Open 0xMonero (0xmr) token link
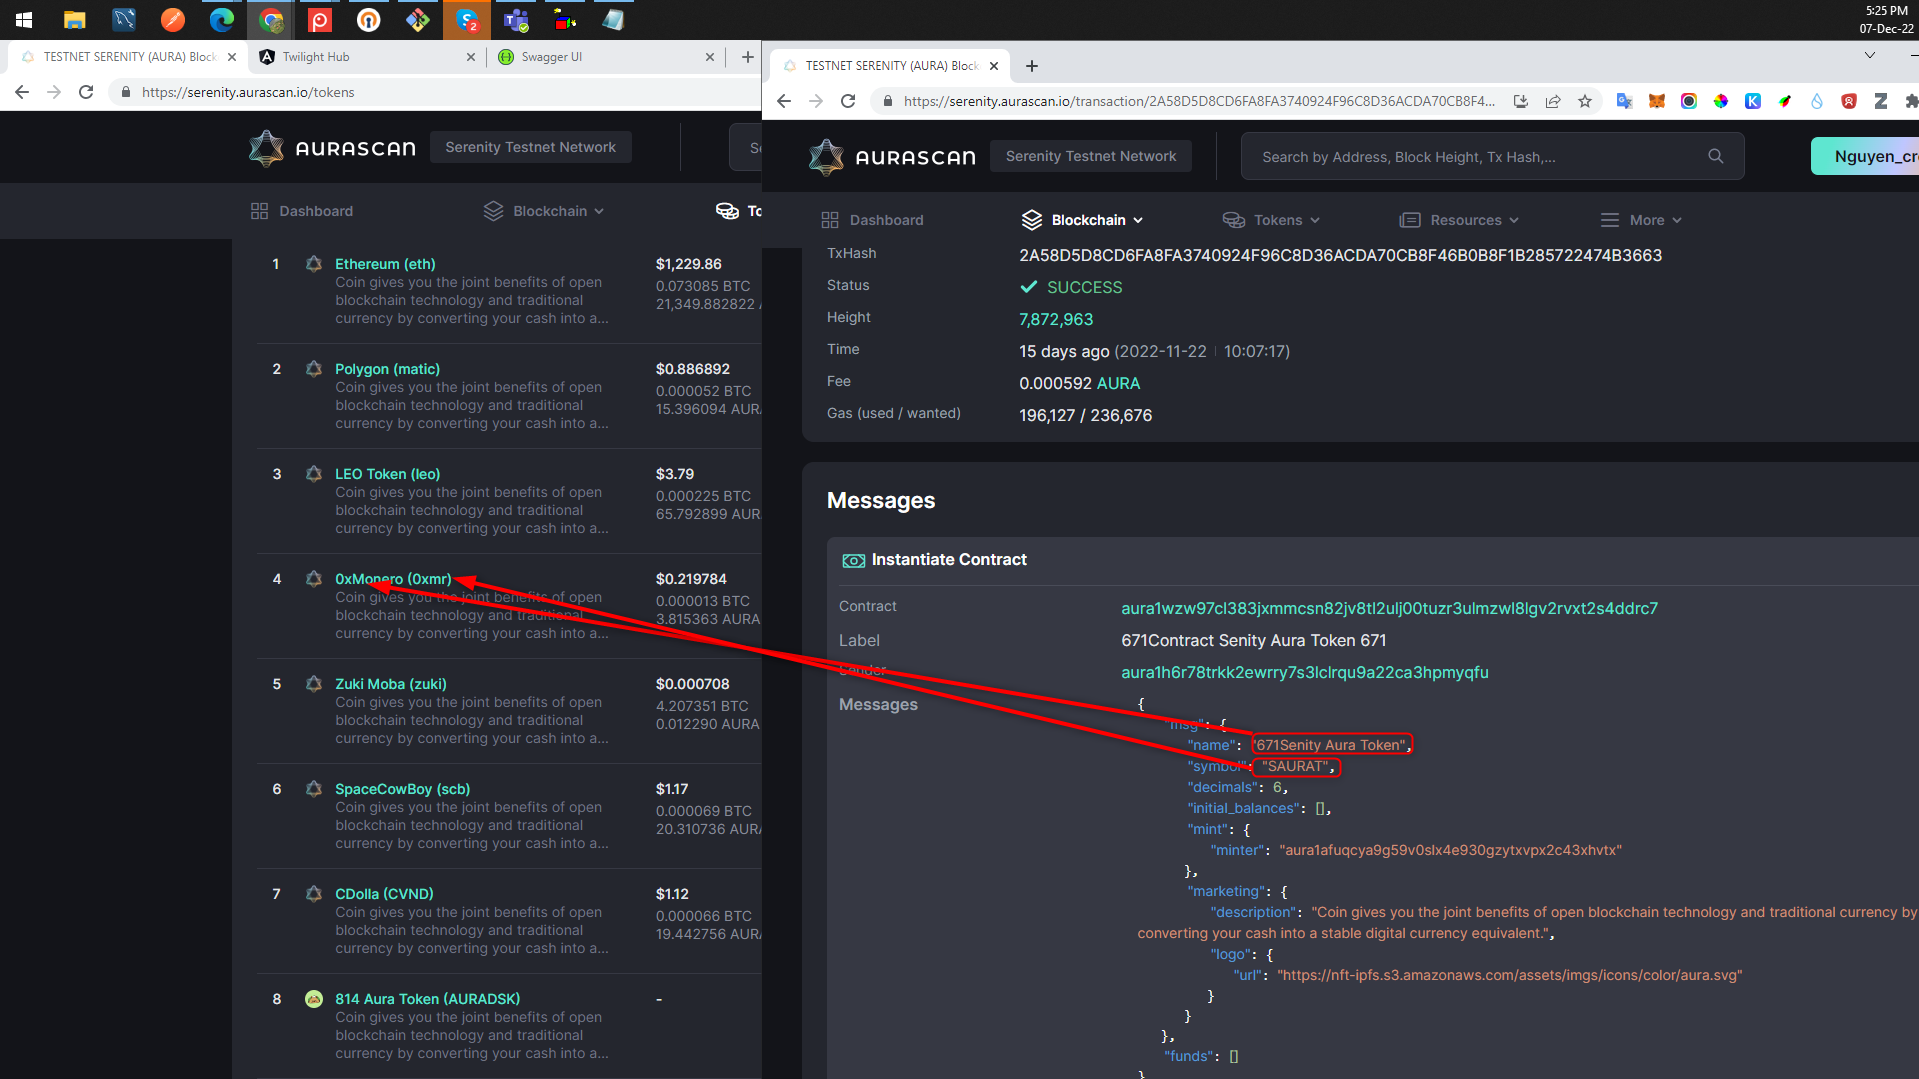This screenshot has height=1079, width=1919. tap(393, 579)
